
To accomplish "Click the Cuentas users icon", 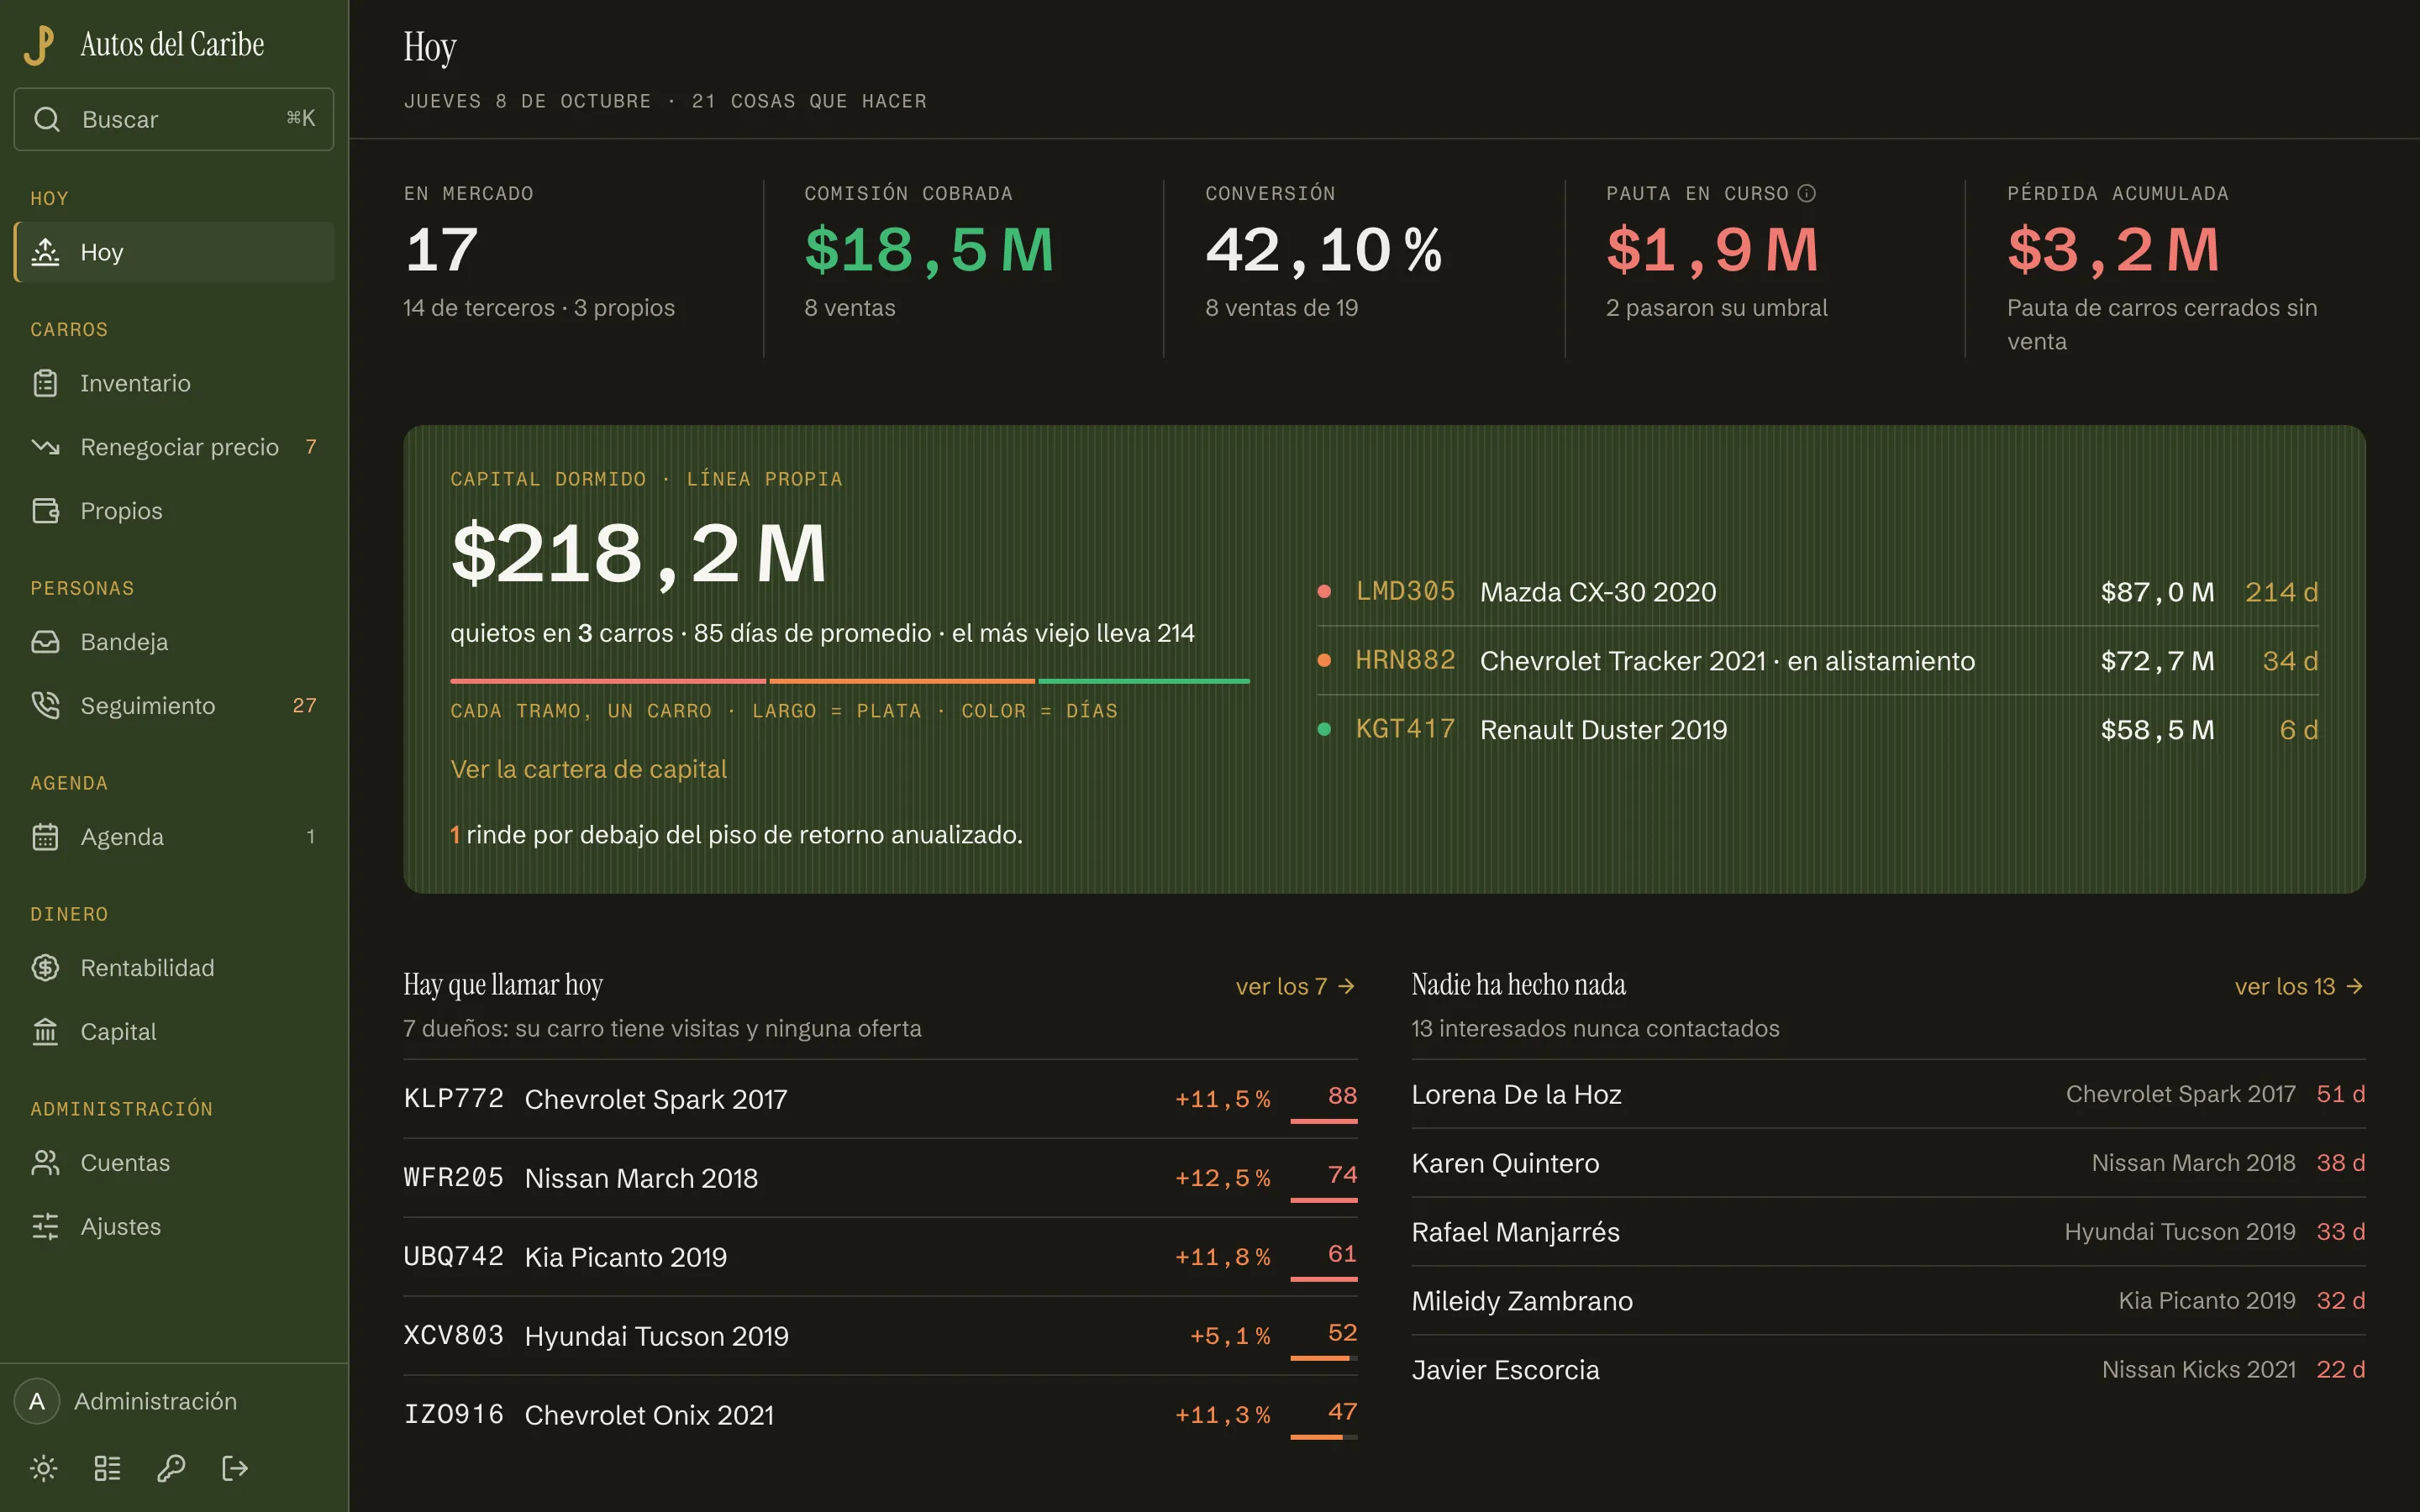I will [x=45, y=1163].
